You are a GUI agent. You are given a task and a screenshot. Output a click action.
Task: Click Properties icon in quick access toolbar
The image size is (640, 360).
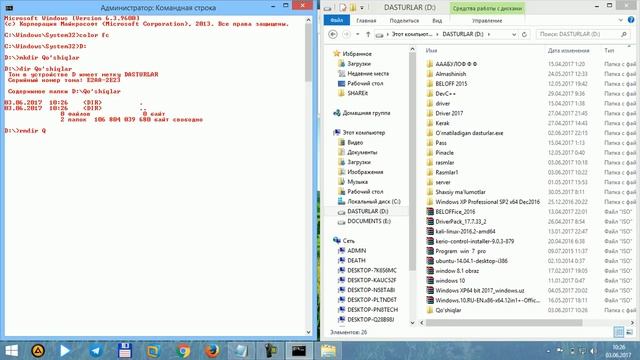(343, 7)
